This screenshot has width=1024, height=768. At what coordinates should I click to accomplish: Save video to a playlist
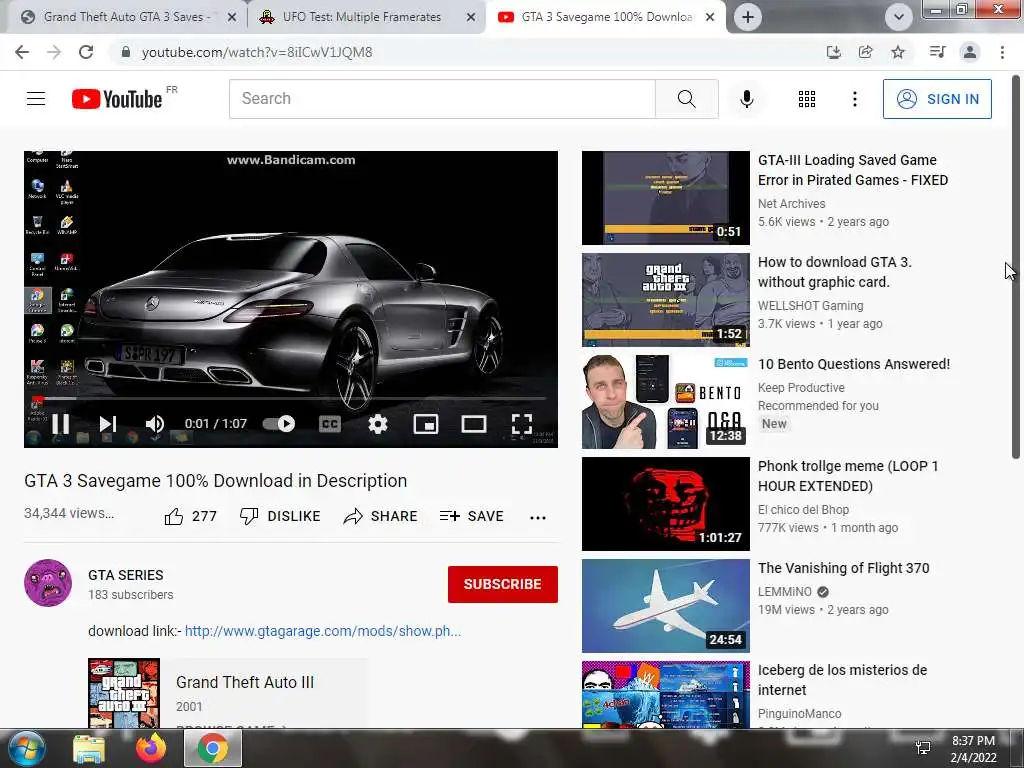tap(472, 516)
